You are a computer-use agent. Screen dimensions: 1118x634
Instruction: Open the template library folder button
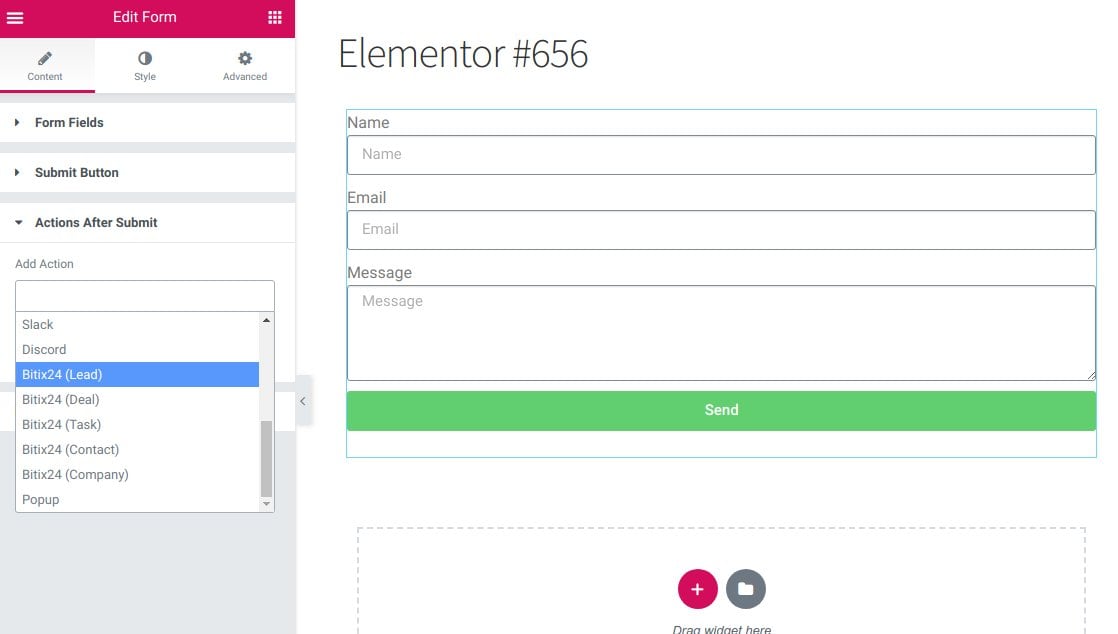click(746, 589)
